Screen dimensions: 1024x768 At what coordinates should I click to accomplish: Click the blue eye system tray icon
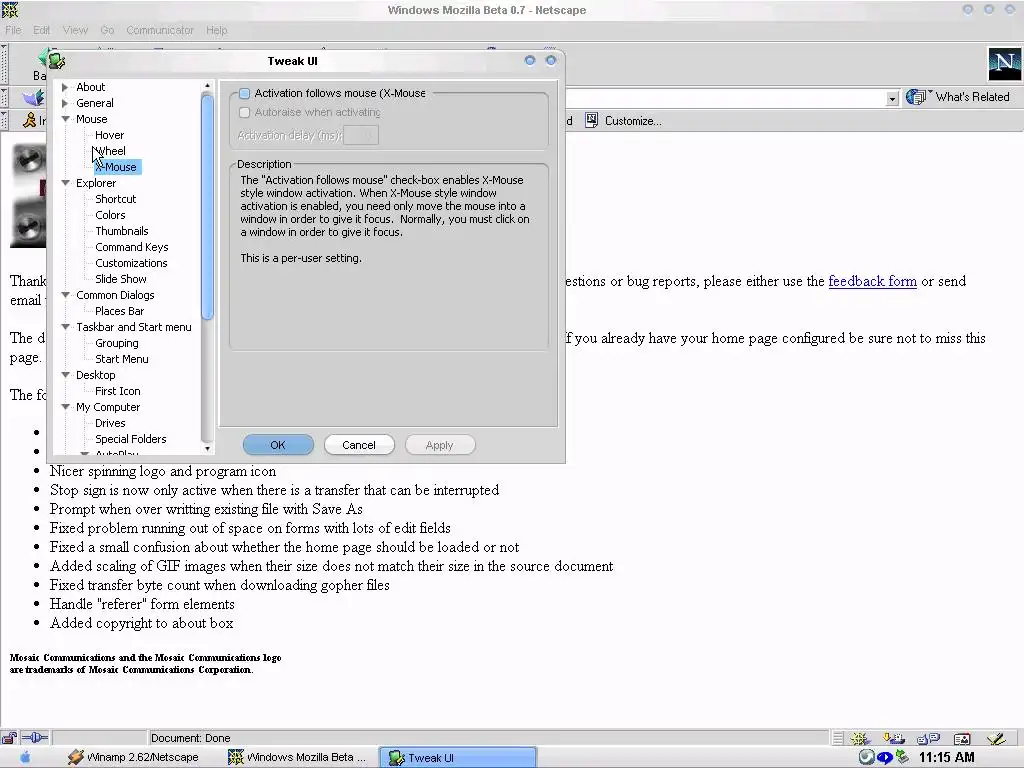point(885,758)
